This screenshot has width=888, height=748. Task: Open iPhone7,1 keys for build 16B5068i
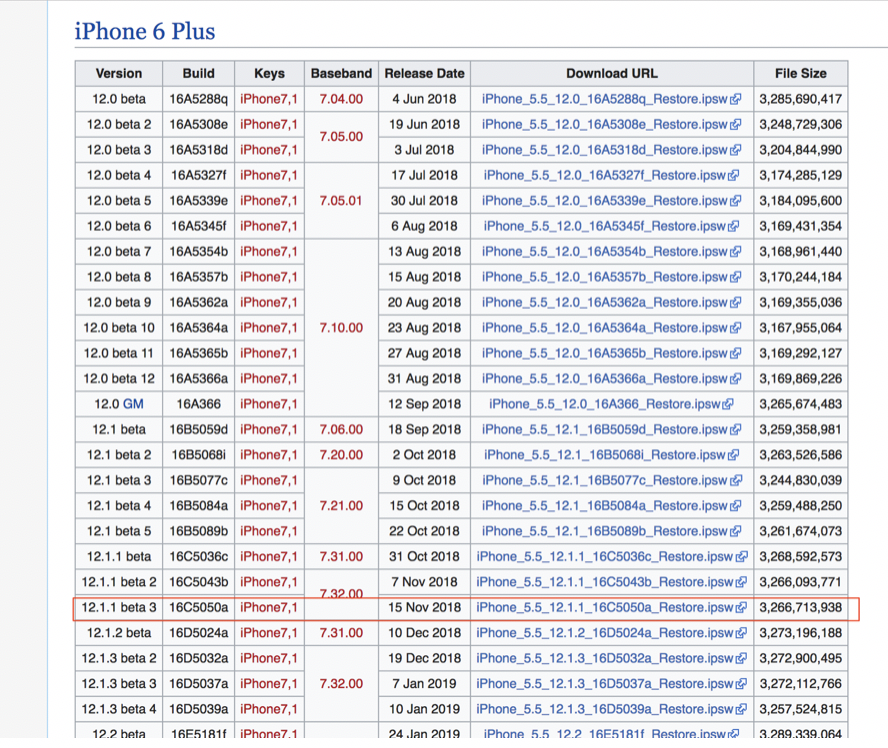tap(268, 455)
